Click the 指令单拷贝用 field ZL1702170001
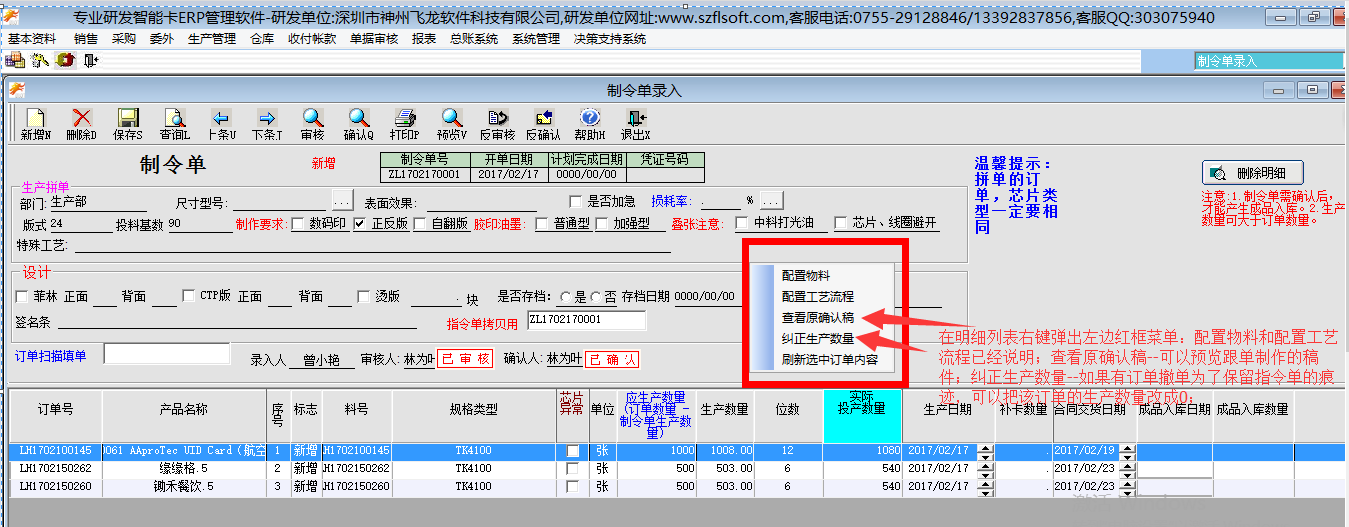The width and height of the screenshot is (1349, 527). pyautogui.click(x=586, y=320)
